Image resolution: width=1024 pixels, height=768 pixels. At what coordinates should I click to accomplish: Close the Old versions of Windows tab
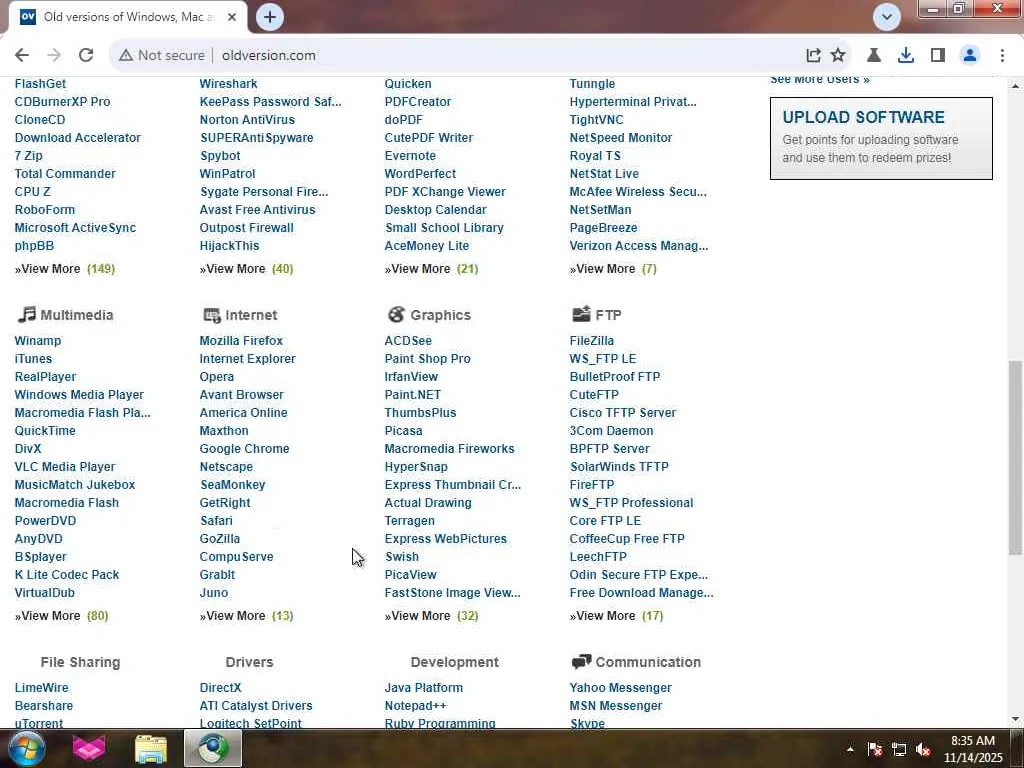[231, 17]
